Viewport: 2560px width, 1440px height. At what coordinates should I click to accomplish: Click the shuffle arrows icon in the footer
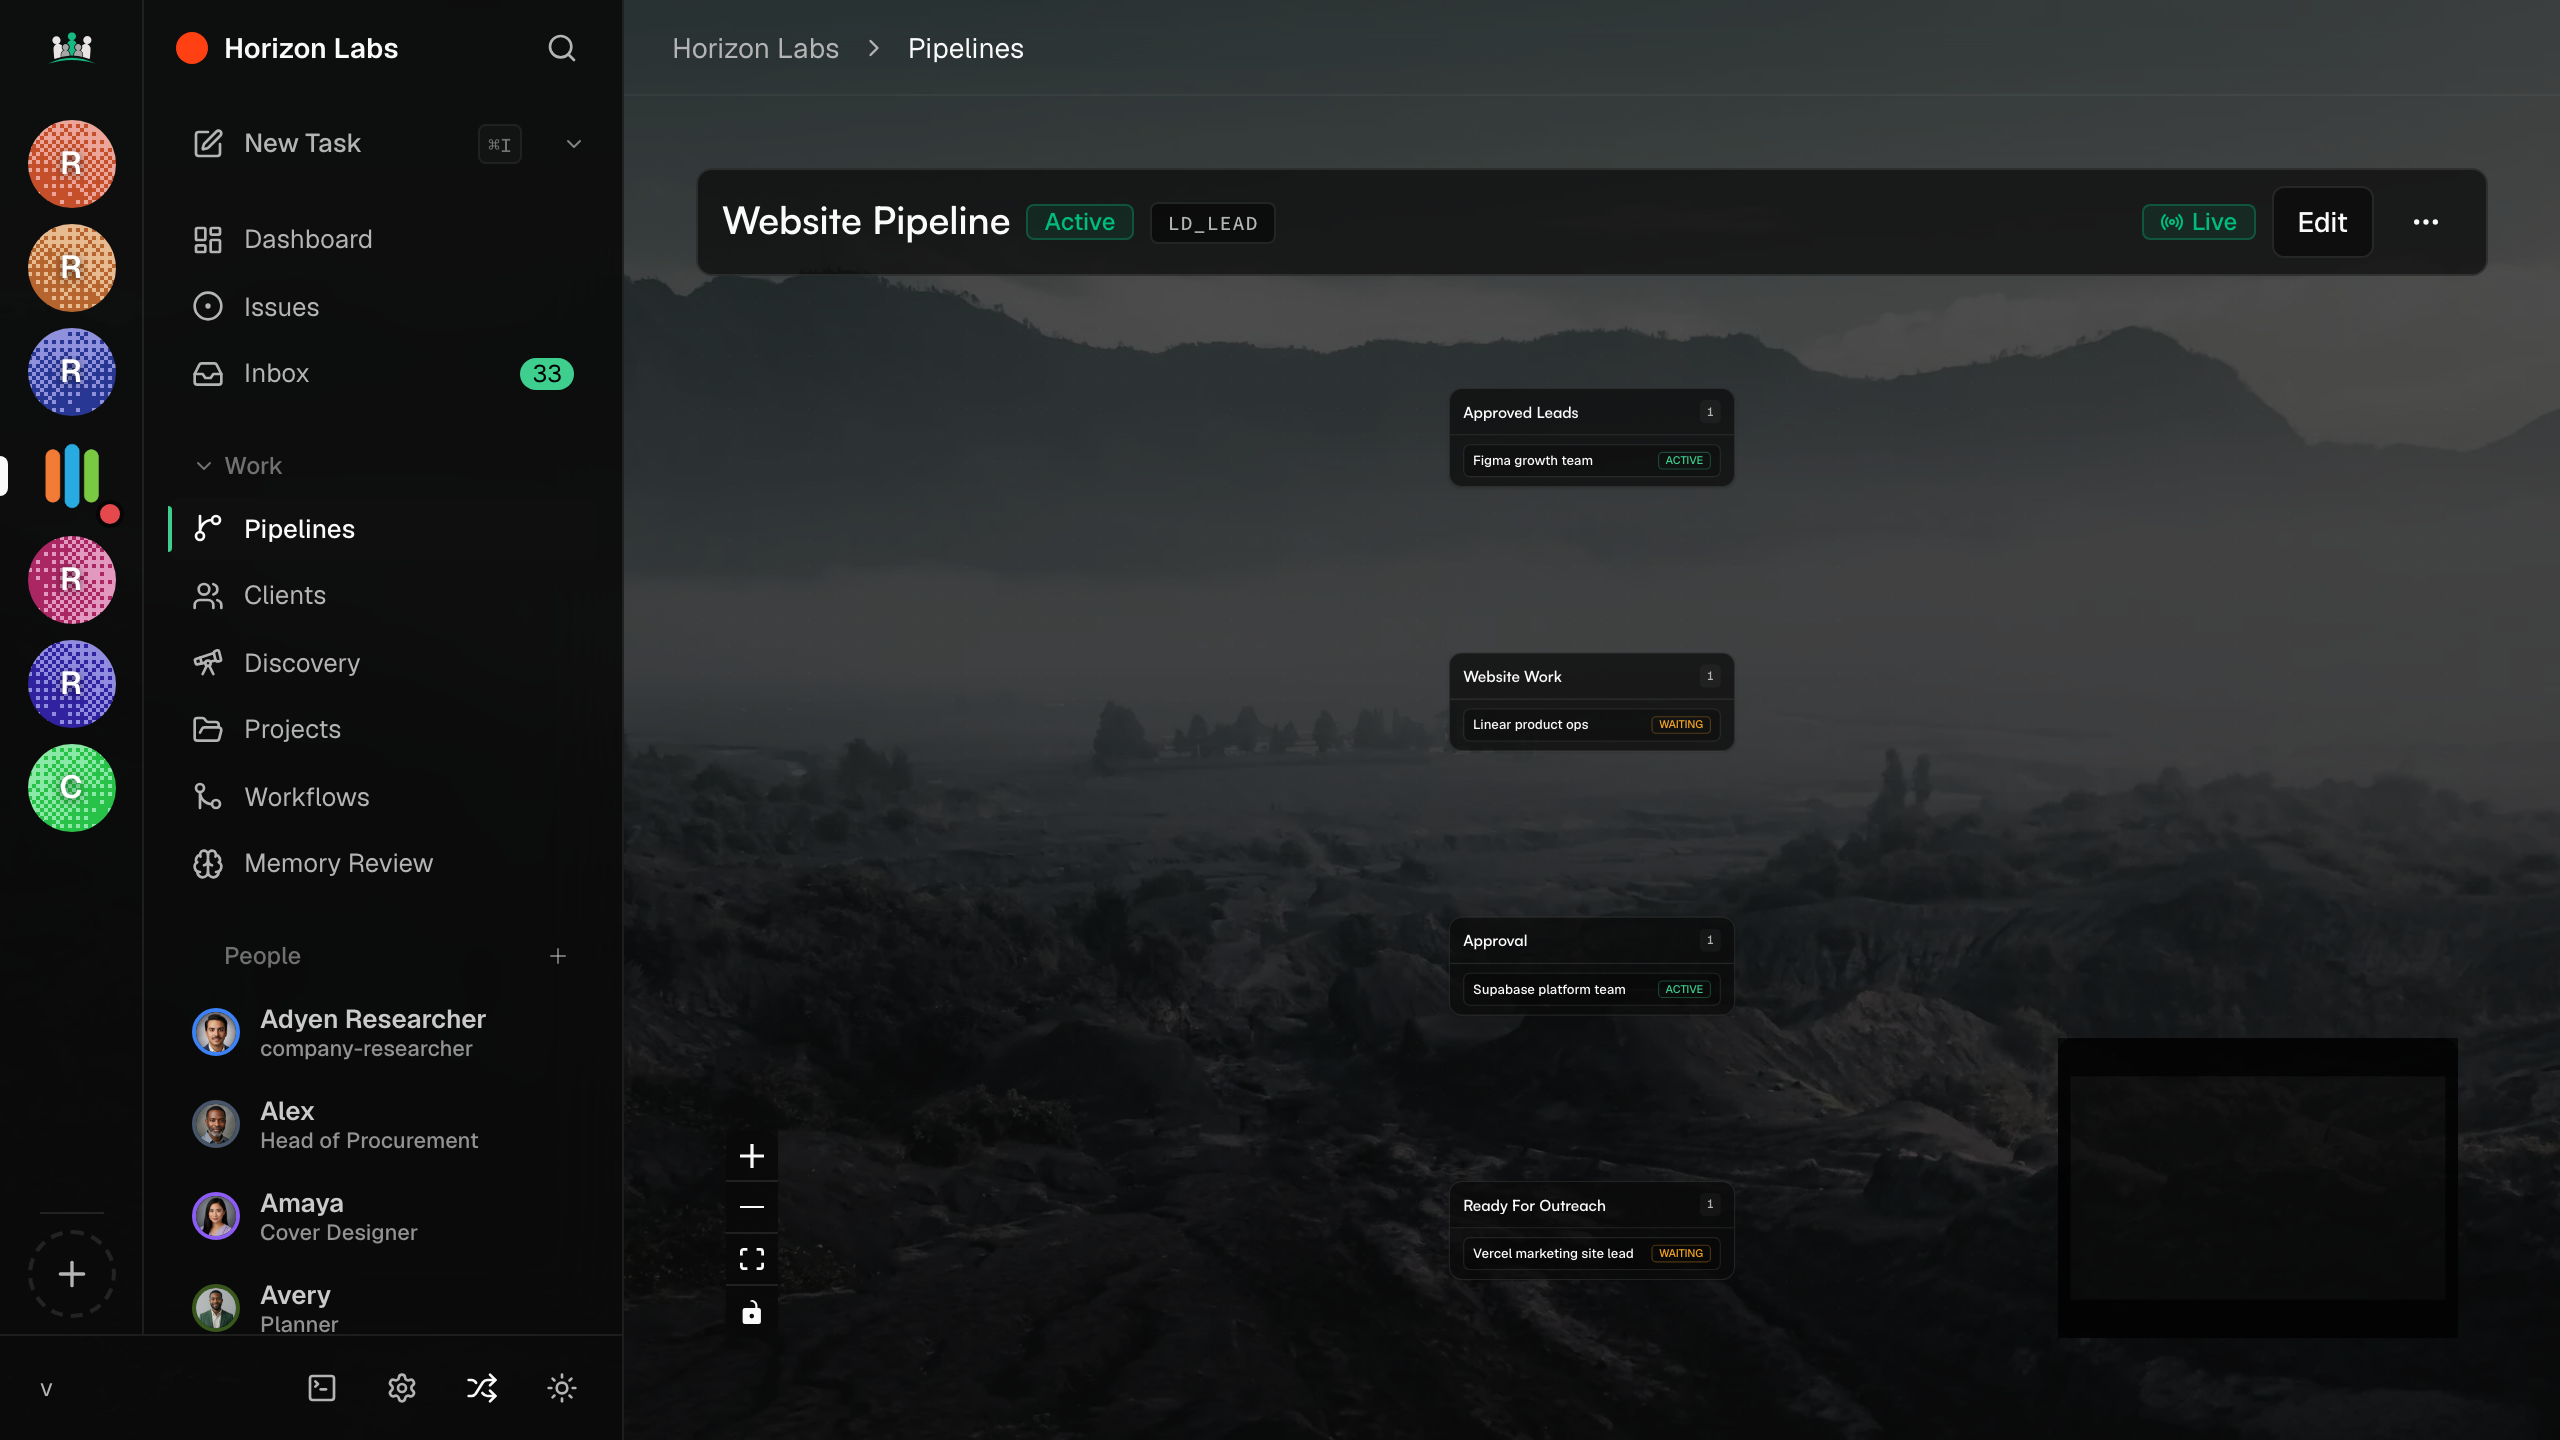(482, 1388)
